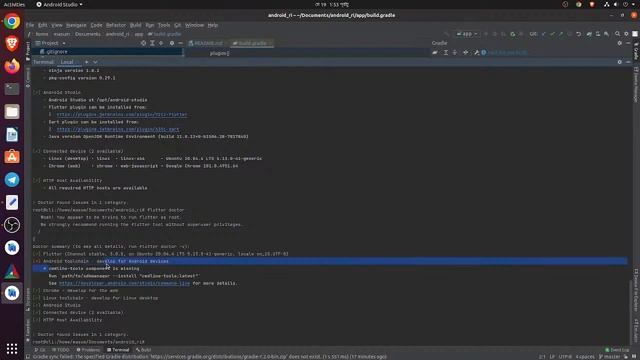Image resolution: width=640 pixels, height=360 pixels.
Task: Click Collapse All in the Project panel
Action: point(161,43)
